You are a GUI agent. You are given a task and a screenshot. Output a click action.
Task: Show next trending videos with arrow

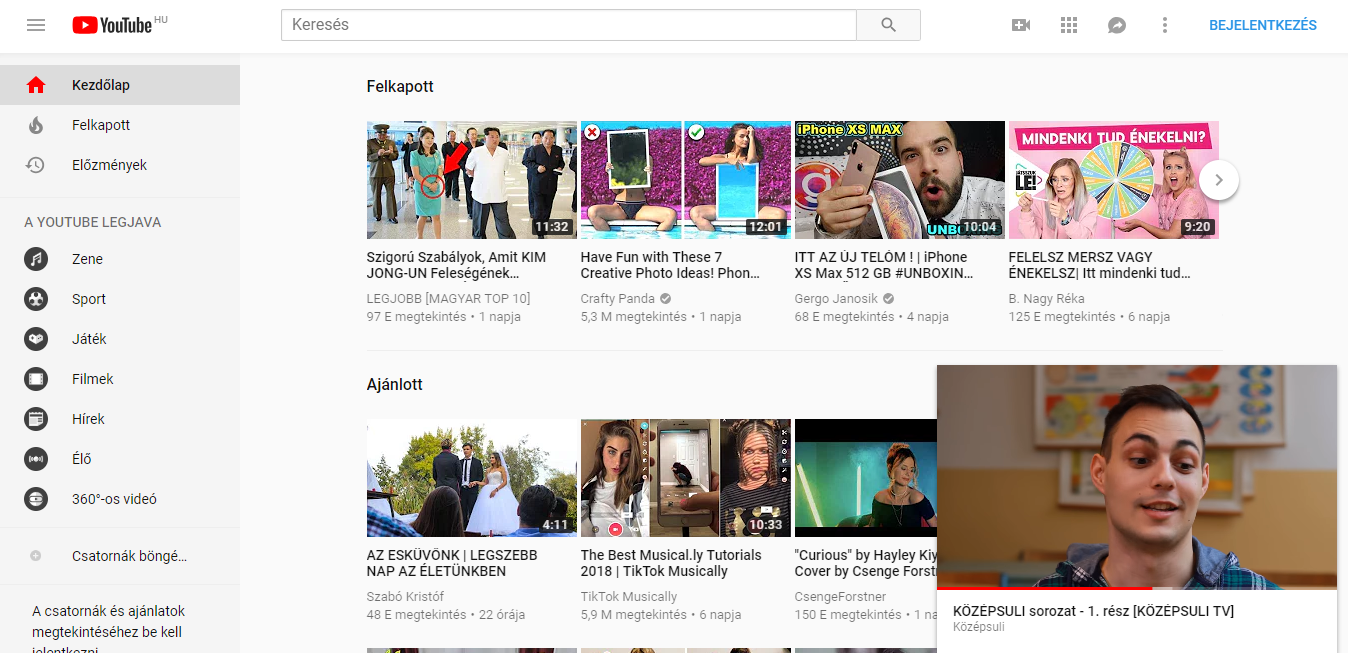click(1218, 180)
